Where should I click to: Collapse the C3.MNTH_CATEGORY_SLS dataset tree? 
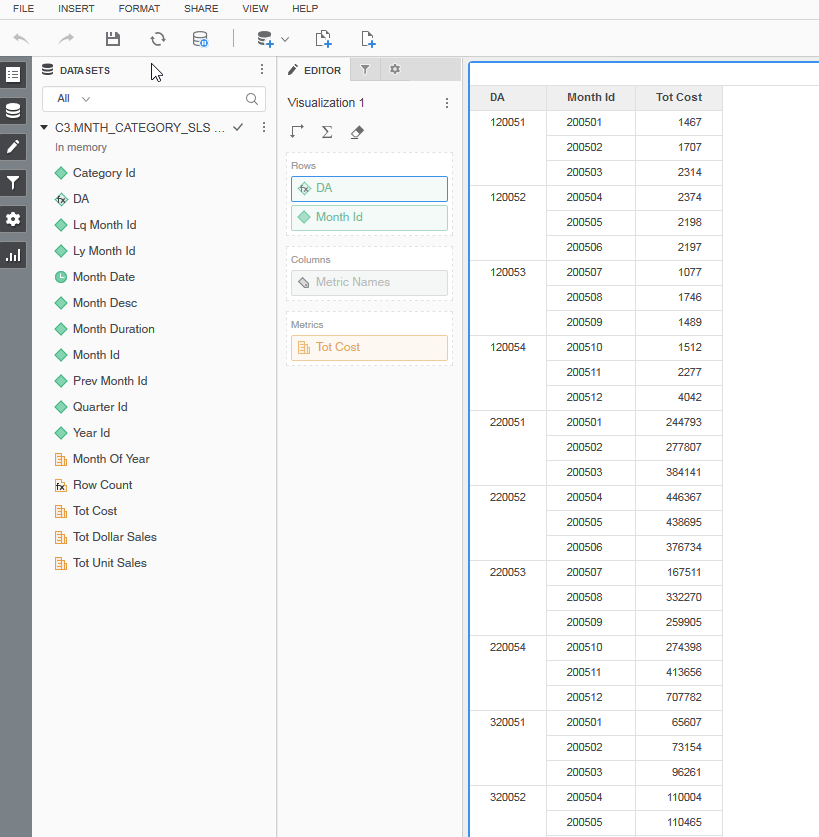[43, 128]
